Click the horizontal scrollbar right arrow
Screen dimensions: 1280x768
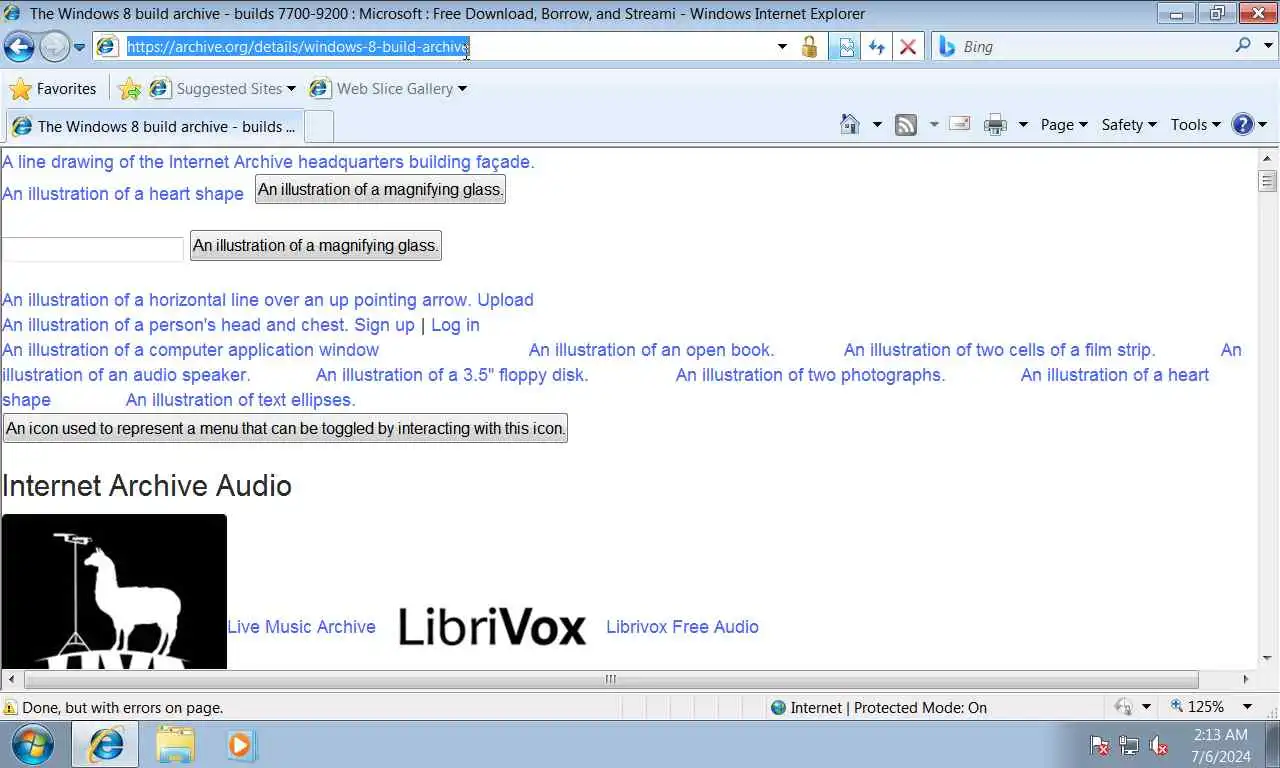[1246, 679]
